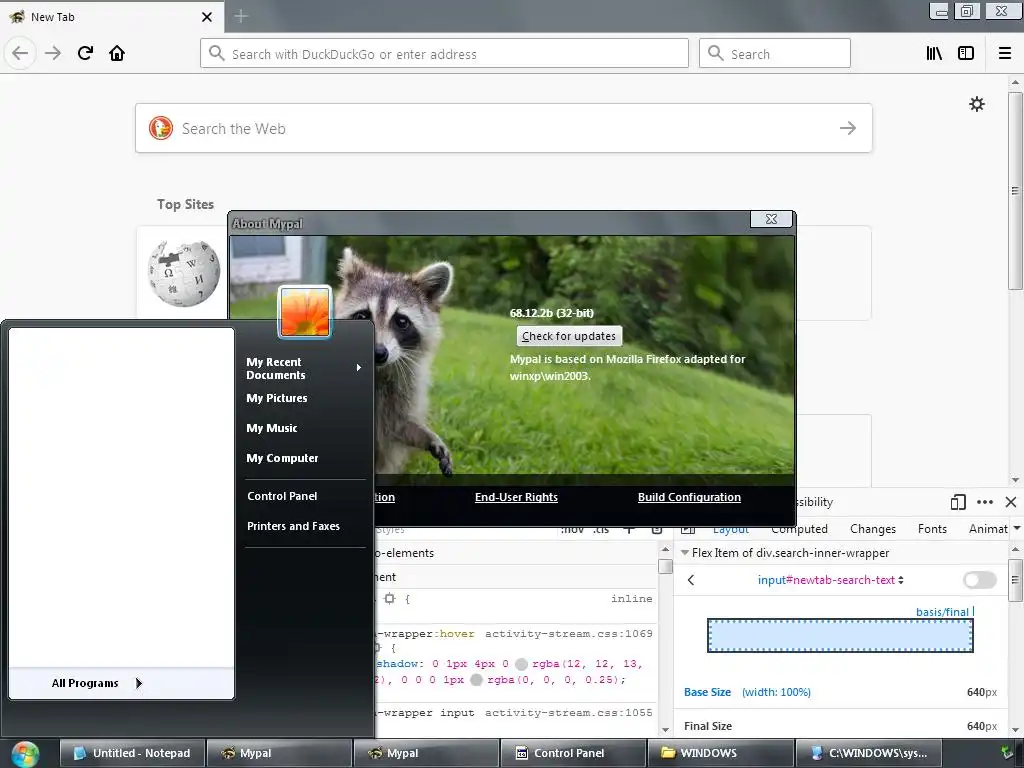1024x768 pixels.
Task: Switch to Untitled - Notepad on the taskbar
Action: pos(133,753)
